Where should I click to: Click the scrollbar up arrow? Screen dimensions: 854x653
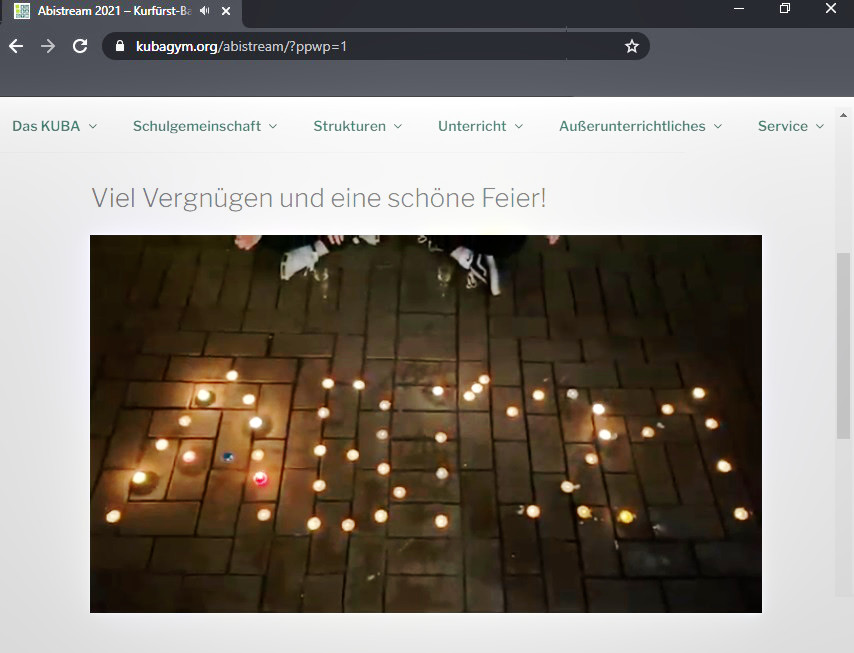[x=843, y=115]
